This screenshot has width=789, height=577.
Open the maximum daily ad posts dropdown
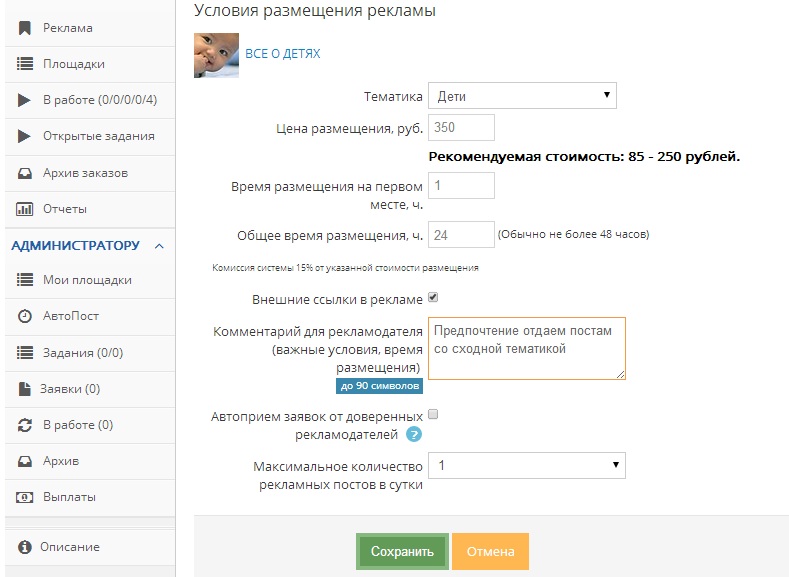[527, 465]
